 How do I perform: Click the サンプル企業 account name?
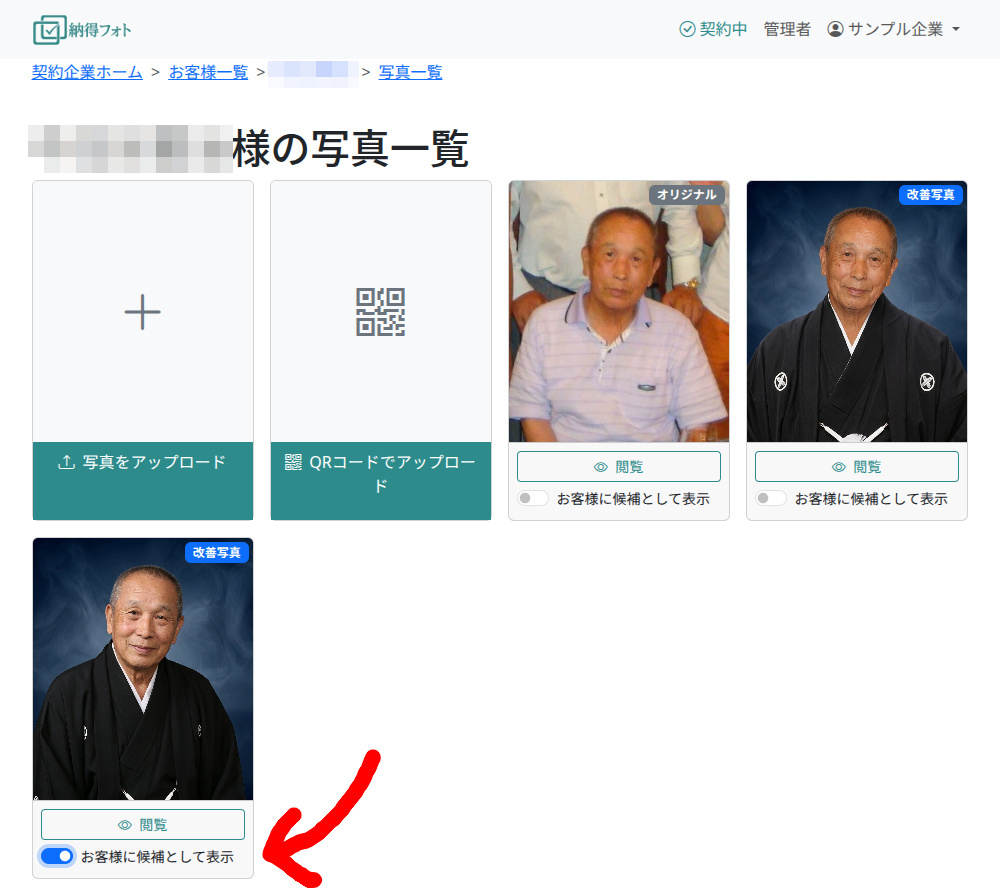(895, 29)
